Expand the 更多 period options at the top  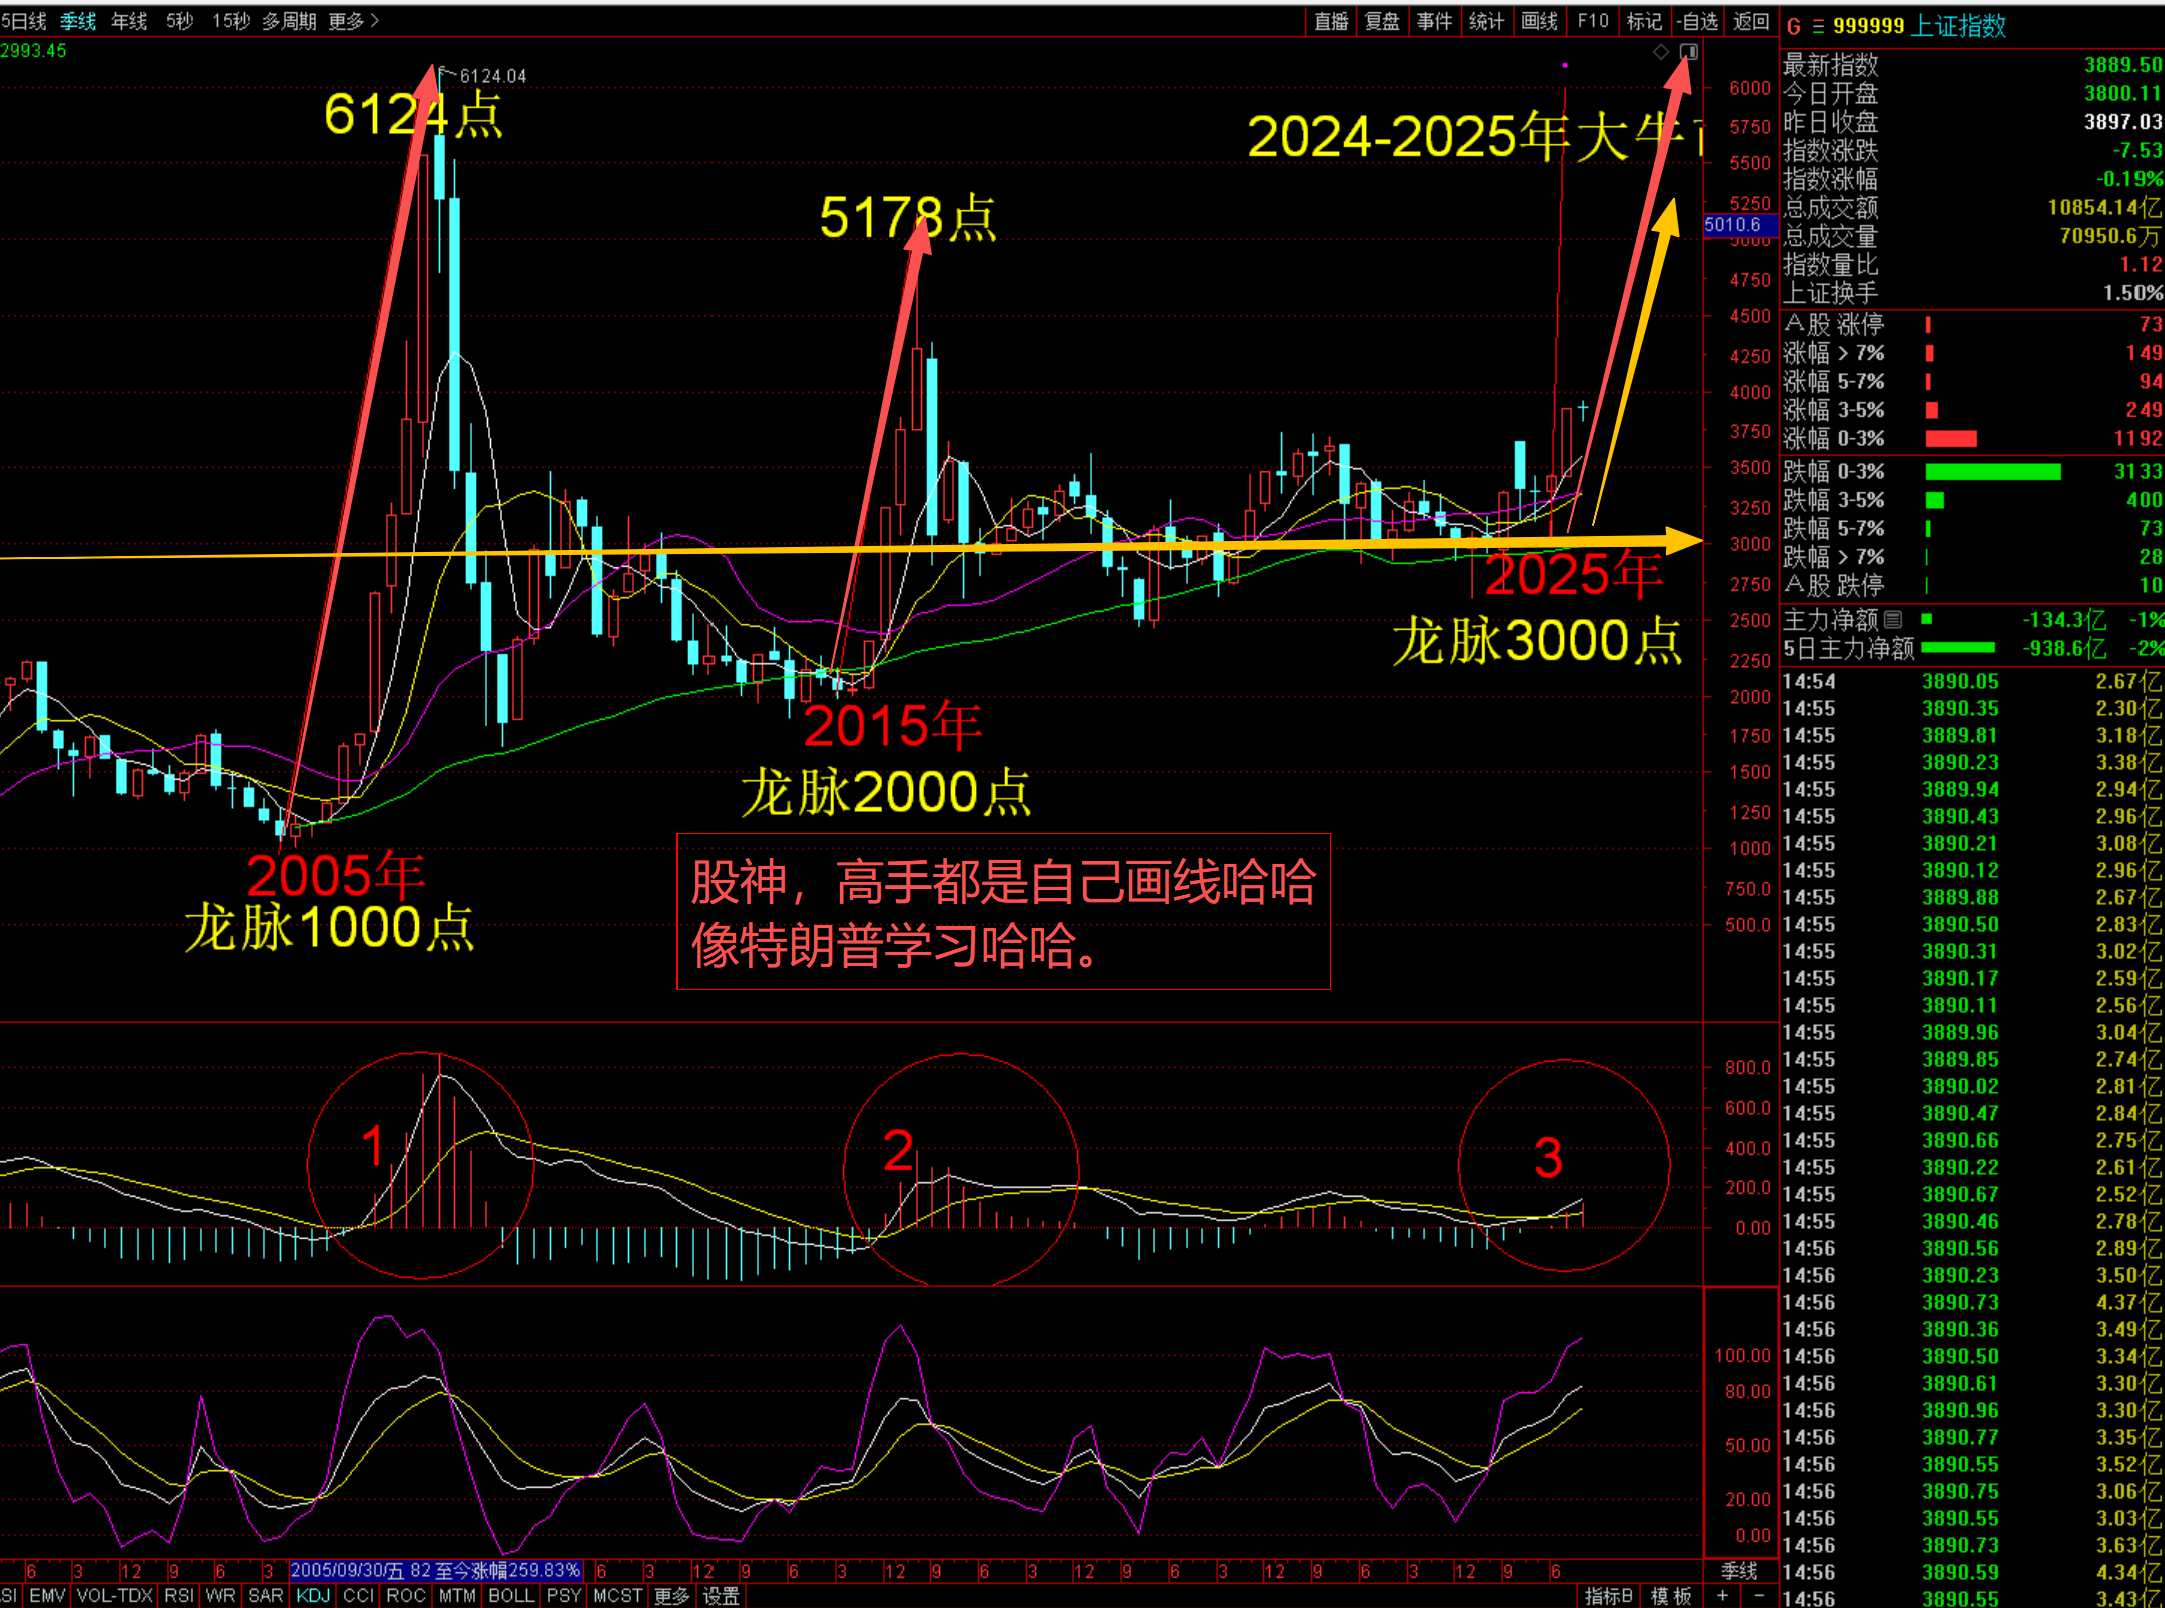[353, 21]
